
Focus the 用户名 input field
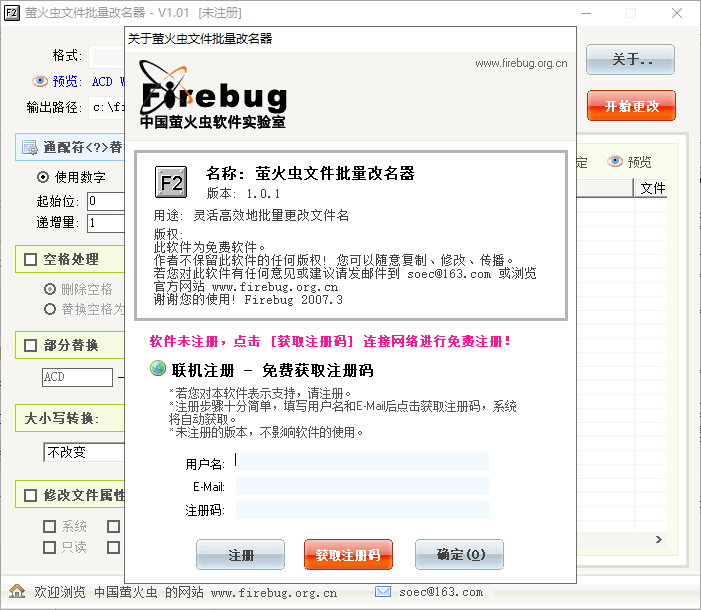tap(362, 462)
